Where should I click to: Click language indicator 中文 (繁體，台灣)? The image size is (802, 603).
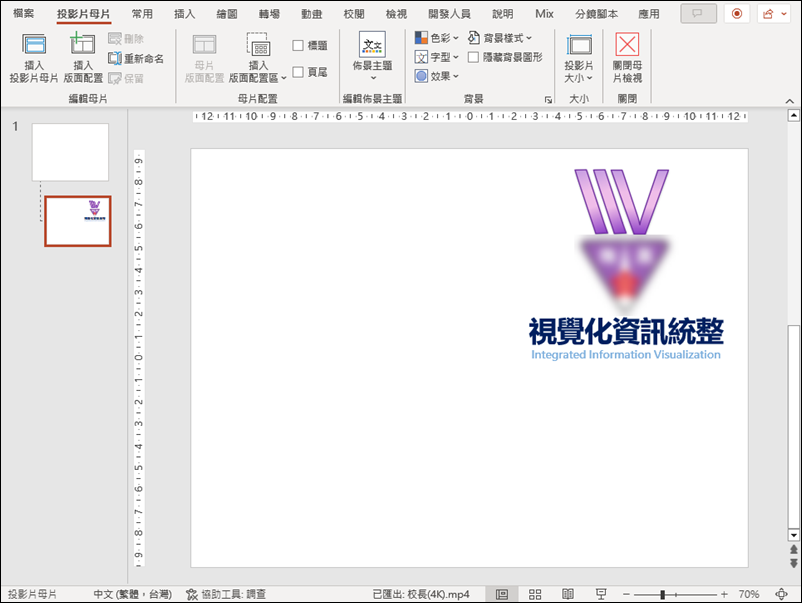tap(132, 594)
